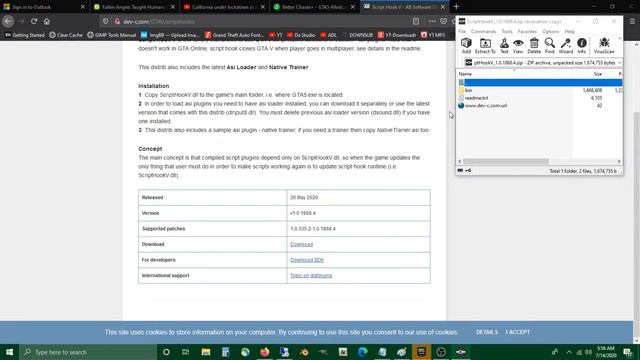
Task: Open the DOWNSUB bookmark
Action: (x=358, y=35)
